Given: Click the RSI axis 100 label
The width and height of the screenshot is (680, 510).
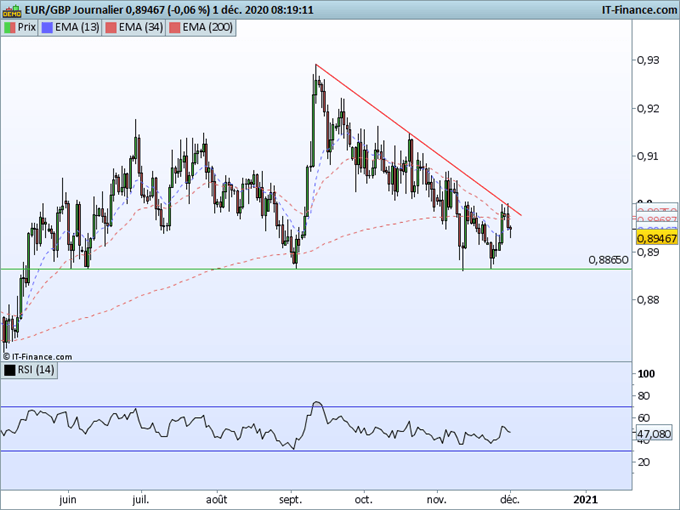Looking at the screenshot, I should (646, 374).
